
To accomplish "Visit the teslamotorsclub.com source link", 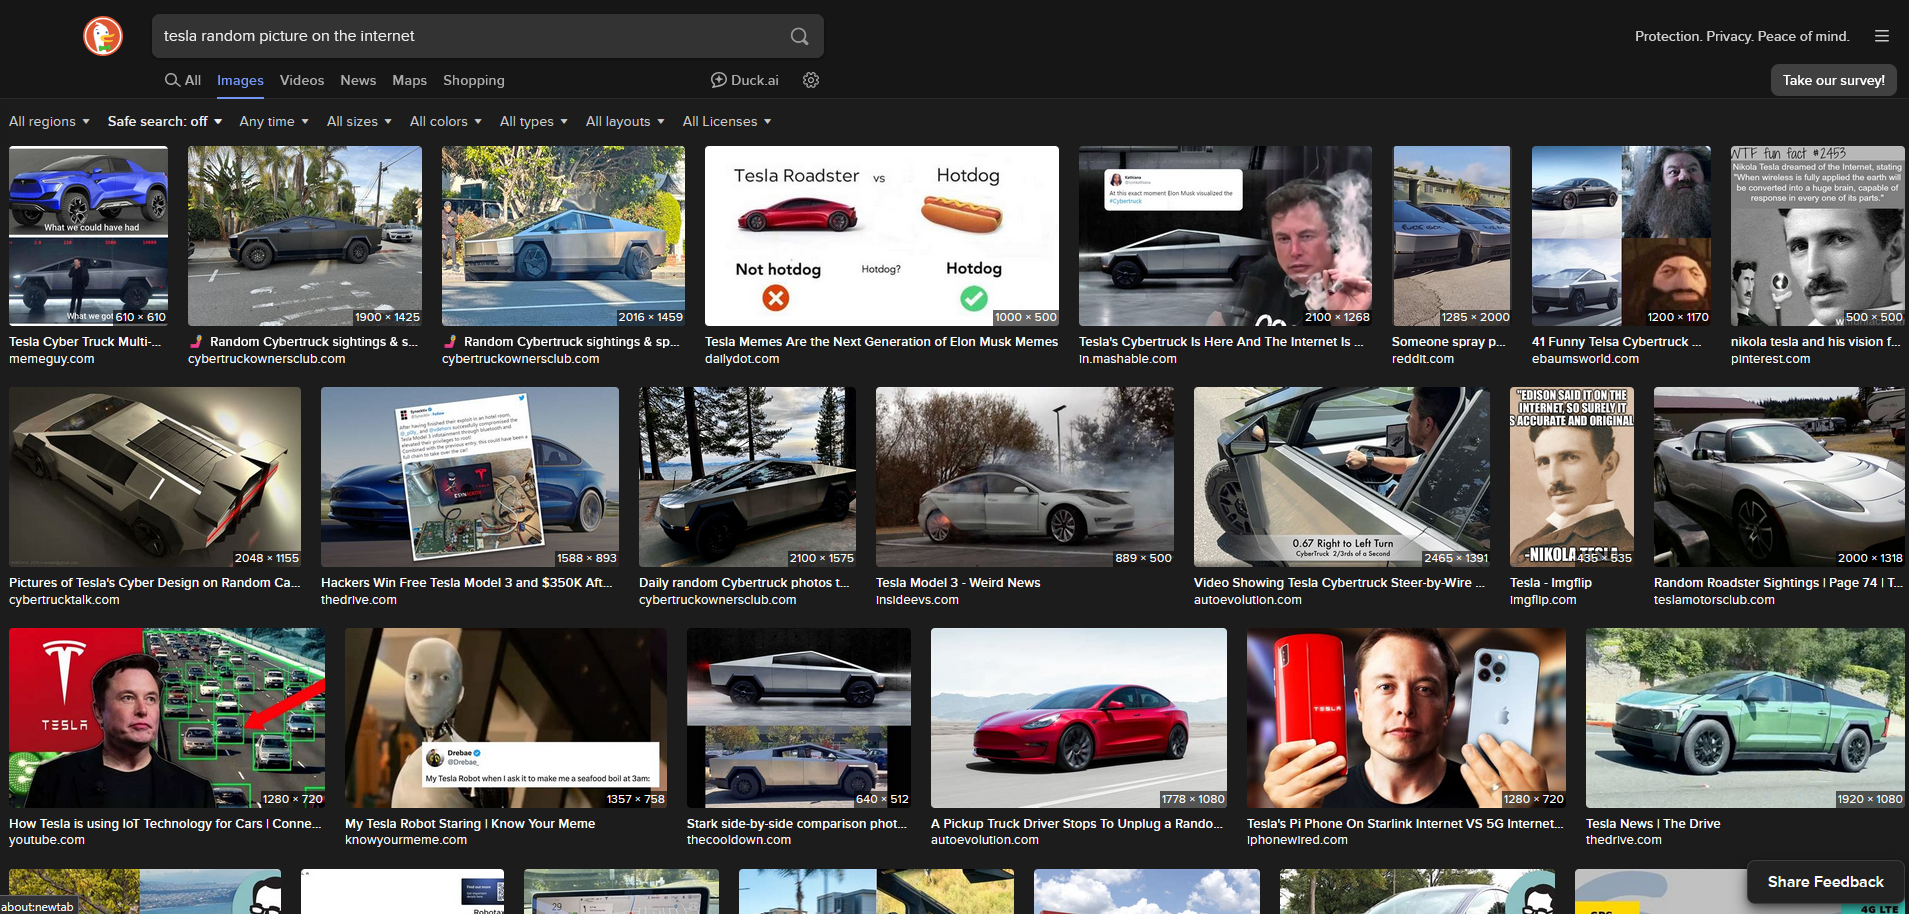I will (1714, 600).
